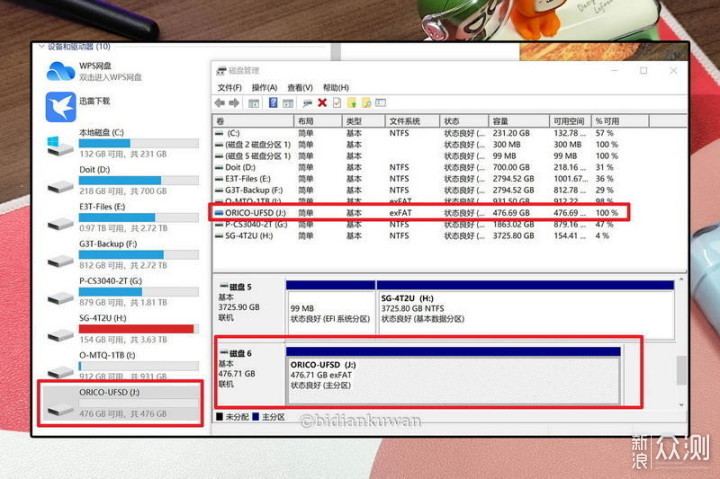
Task: Sort by 布局 column header
Action: (x=318, y=121)
